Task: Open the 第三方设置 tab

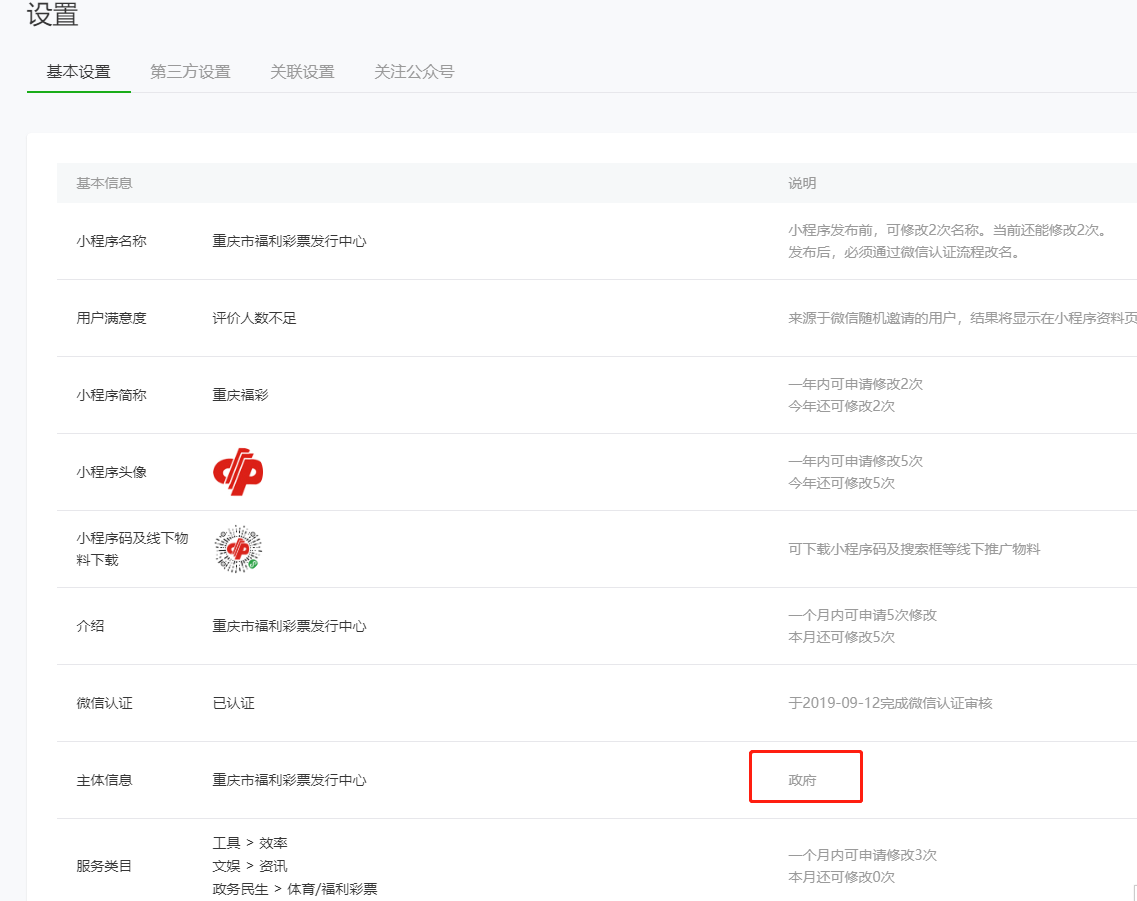Action: pyautogui.click(x=190, y=72)
